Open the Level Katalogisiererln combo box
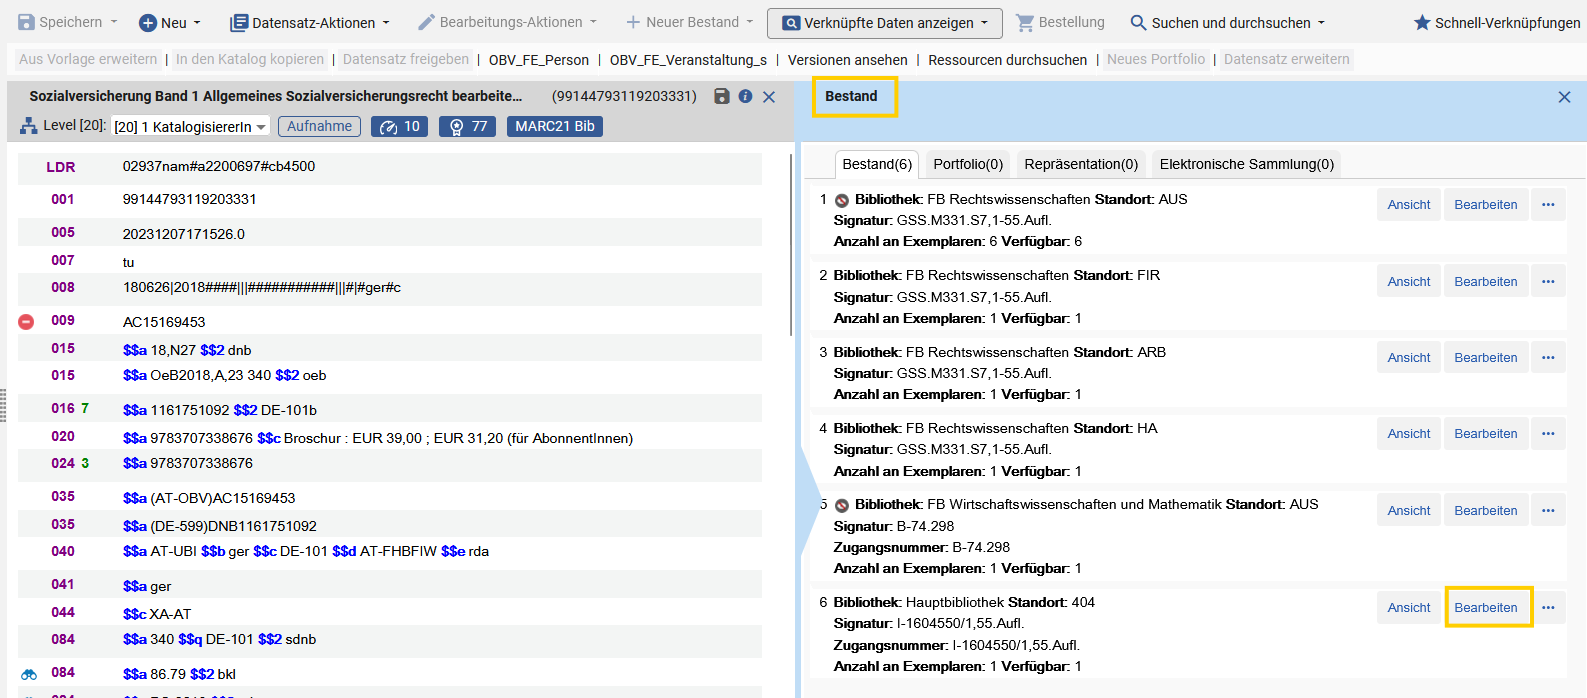Image resolution: width=1587 pixels, height=698 pixels. (190, 126)
